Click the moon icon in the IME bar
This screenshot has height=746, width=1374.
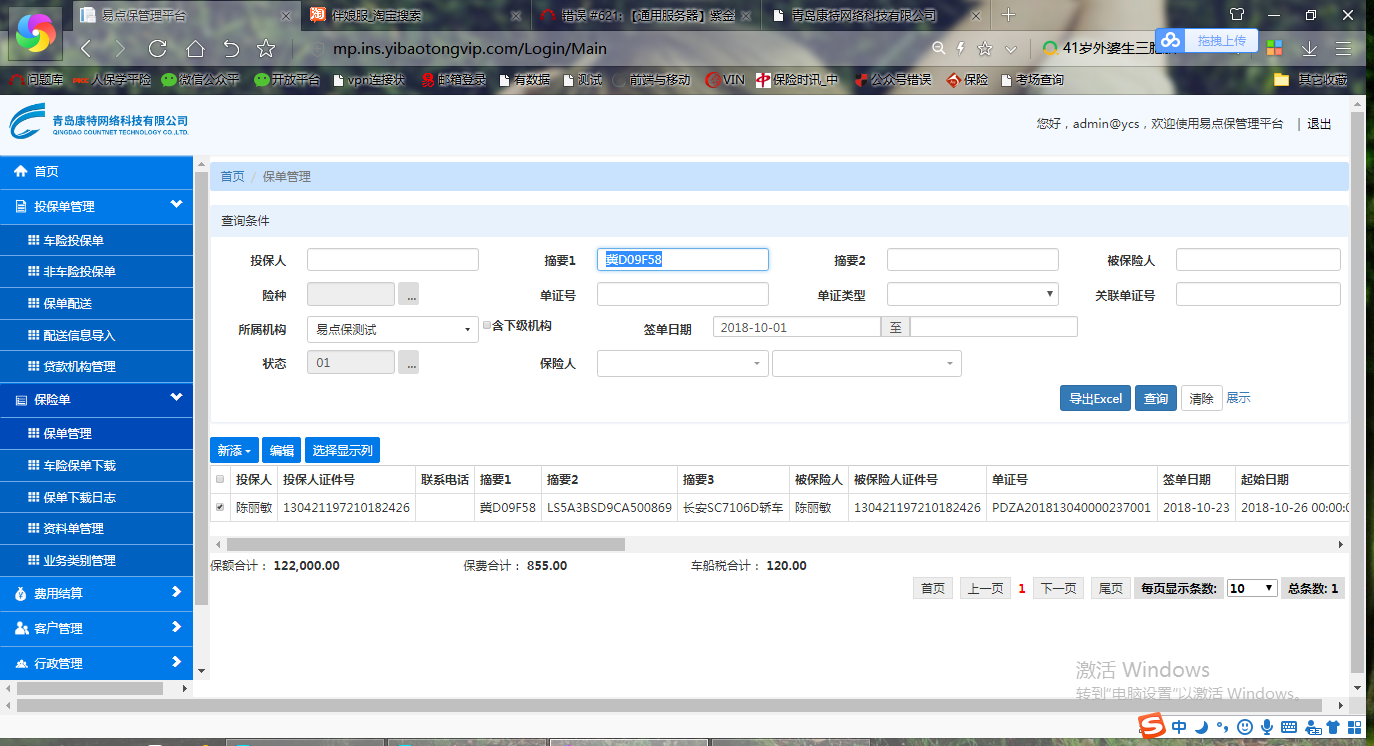[x=1202, y=727]
